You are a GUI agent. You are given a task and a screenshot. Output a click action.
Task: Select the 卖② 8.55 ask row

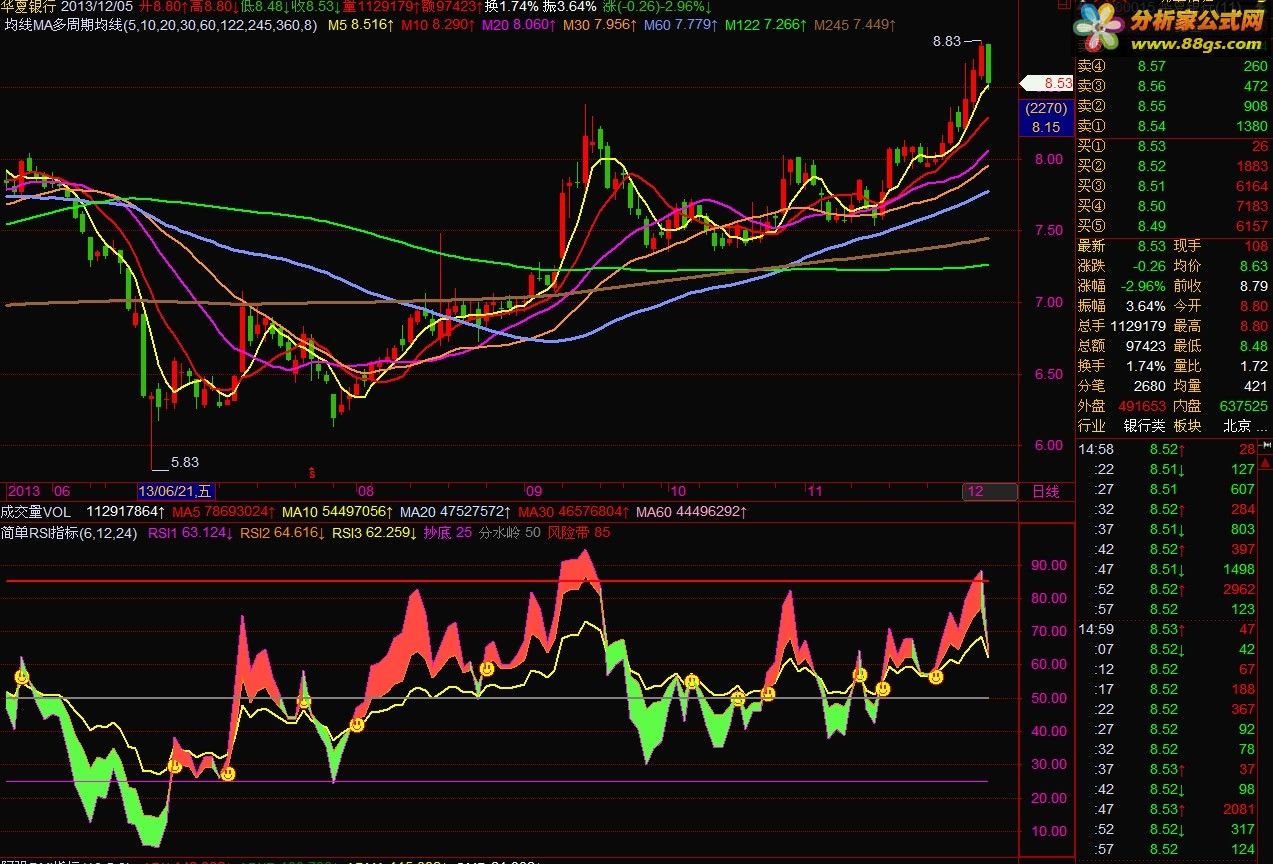point(1173,106)
